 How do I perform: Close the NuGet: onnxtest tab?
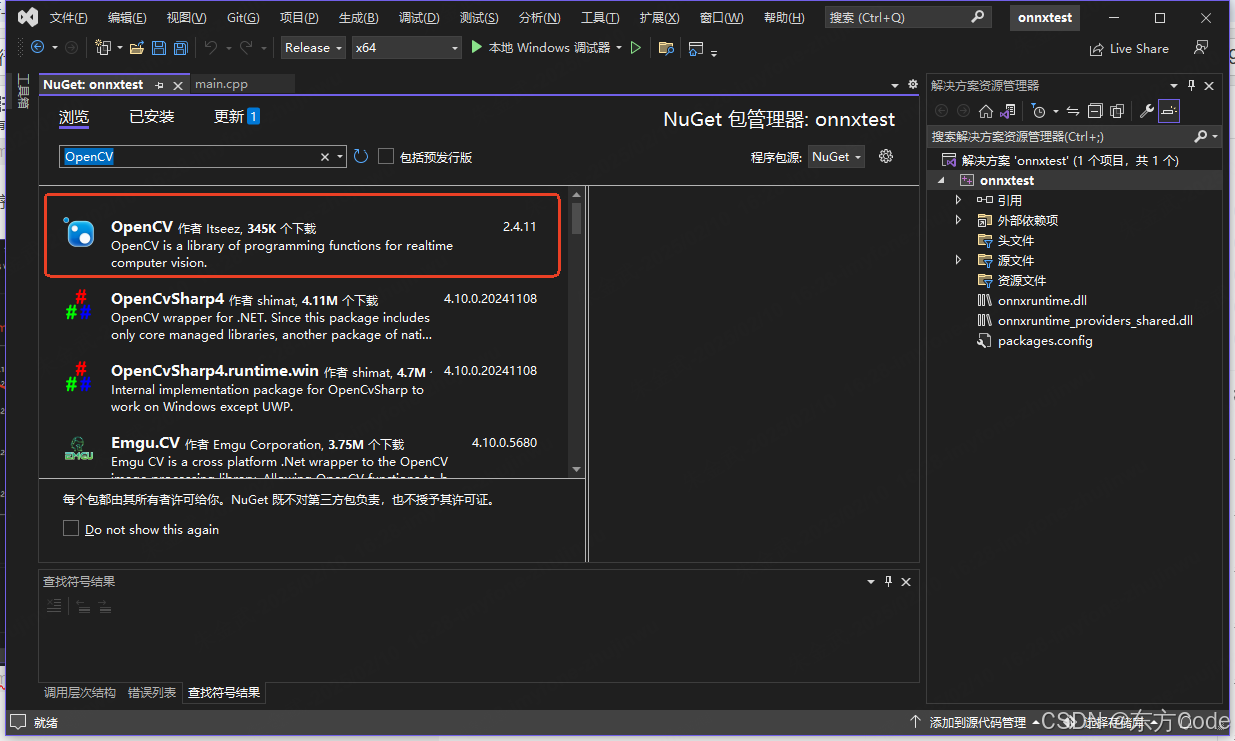click(x=178, y=86)
